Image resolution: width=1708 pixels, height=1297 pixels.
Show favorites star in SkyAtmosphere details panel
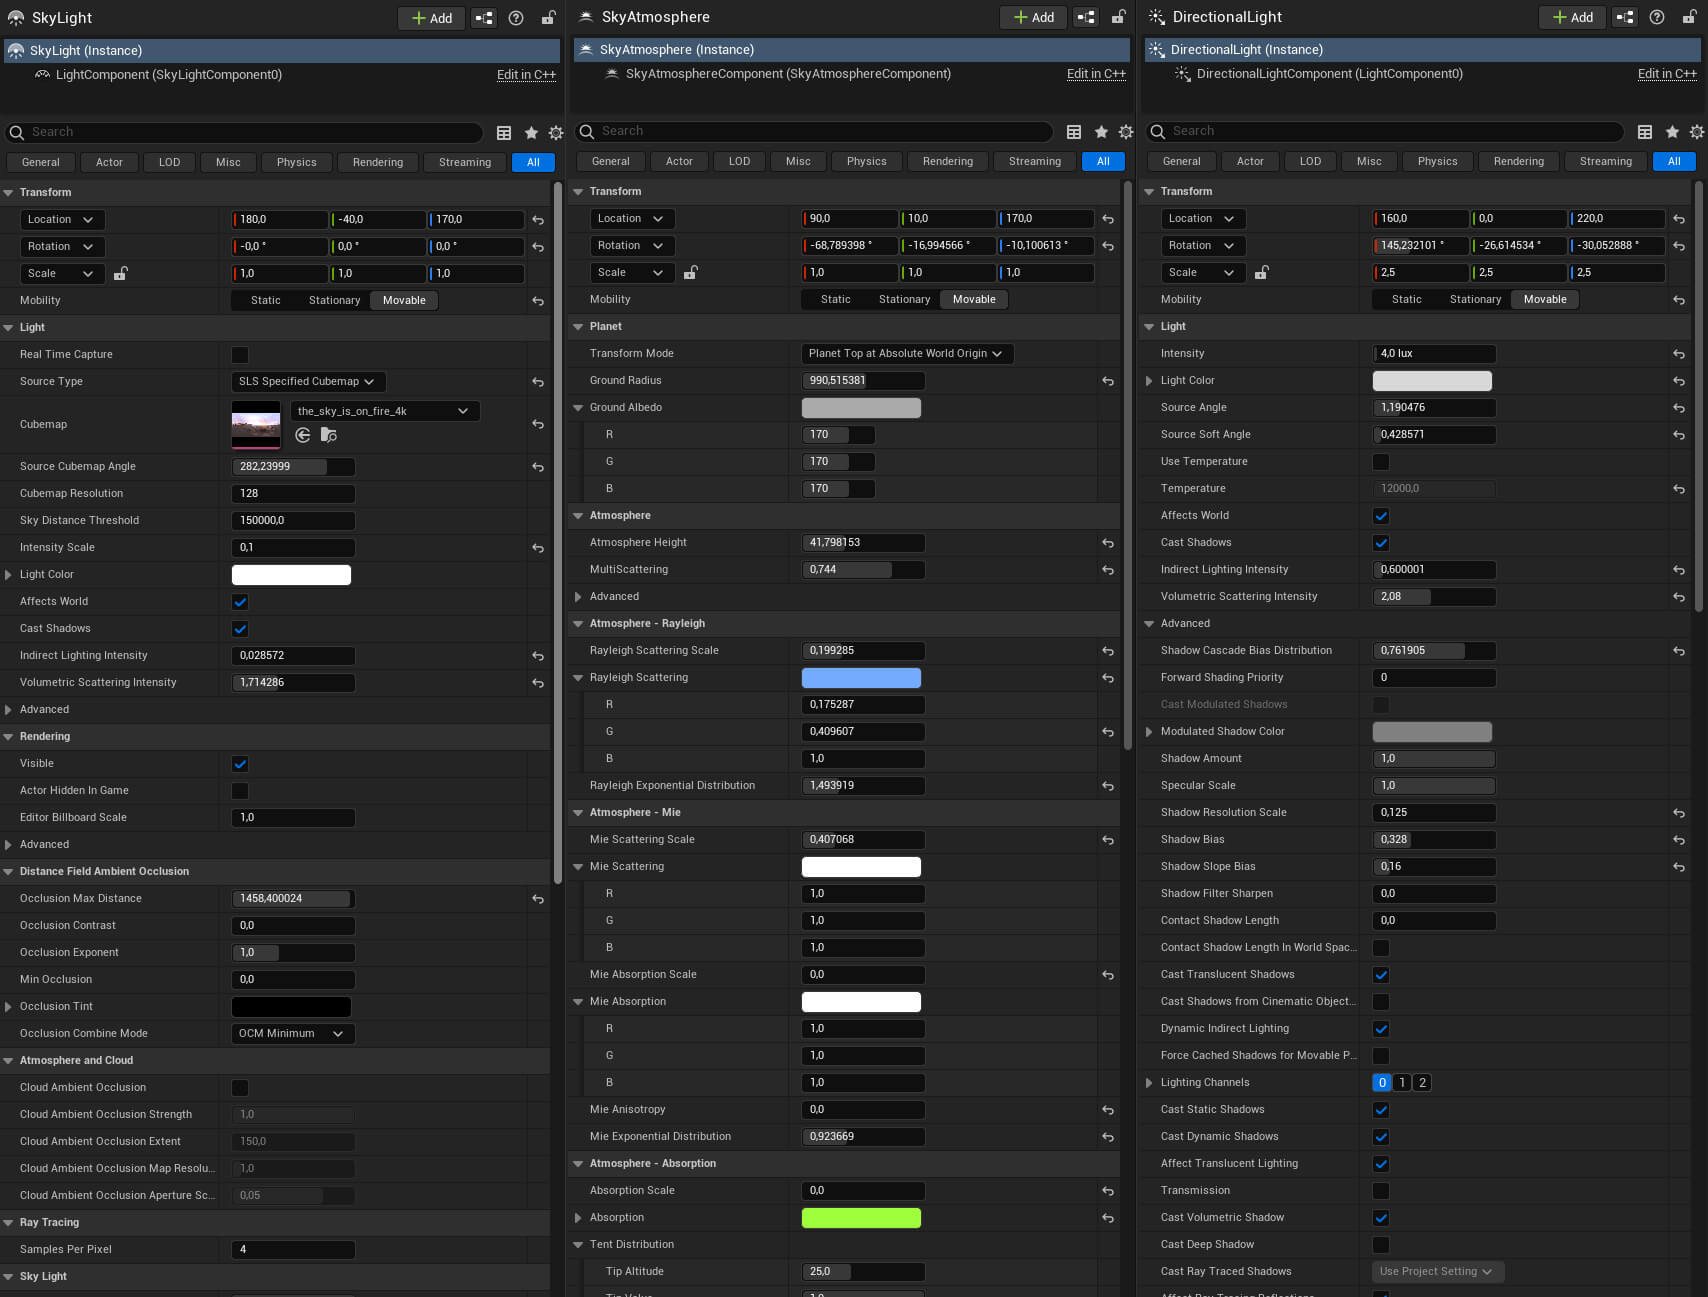pos(1101,131)
